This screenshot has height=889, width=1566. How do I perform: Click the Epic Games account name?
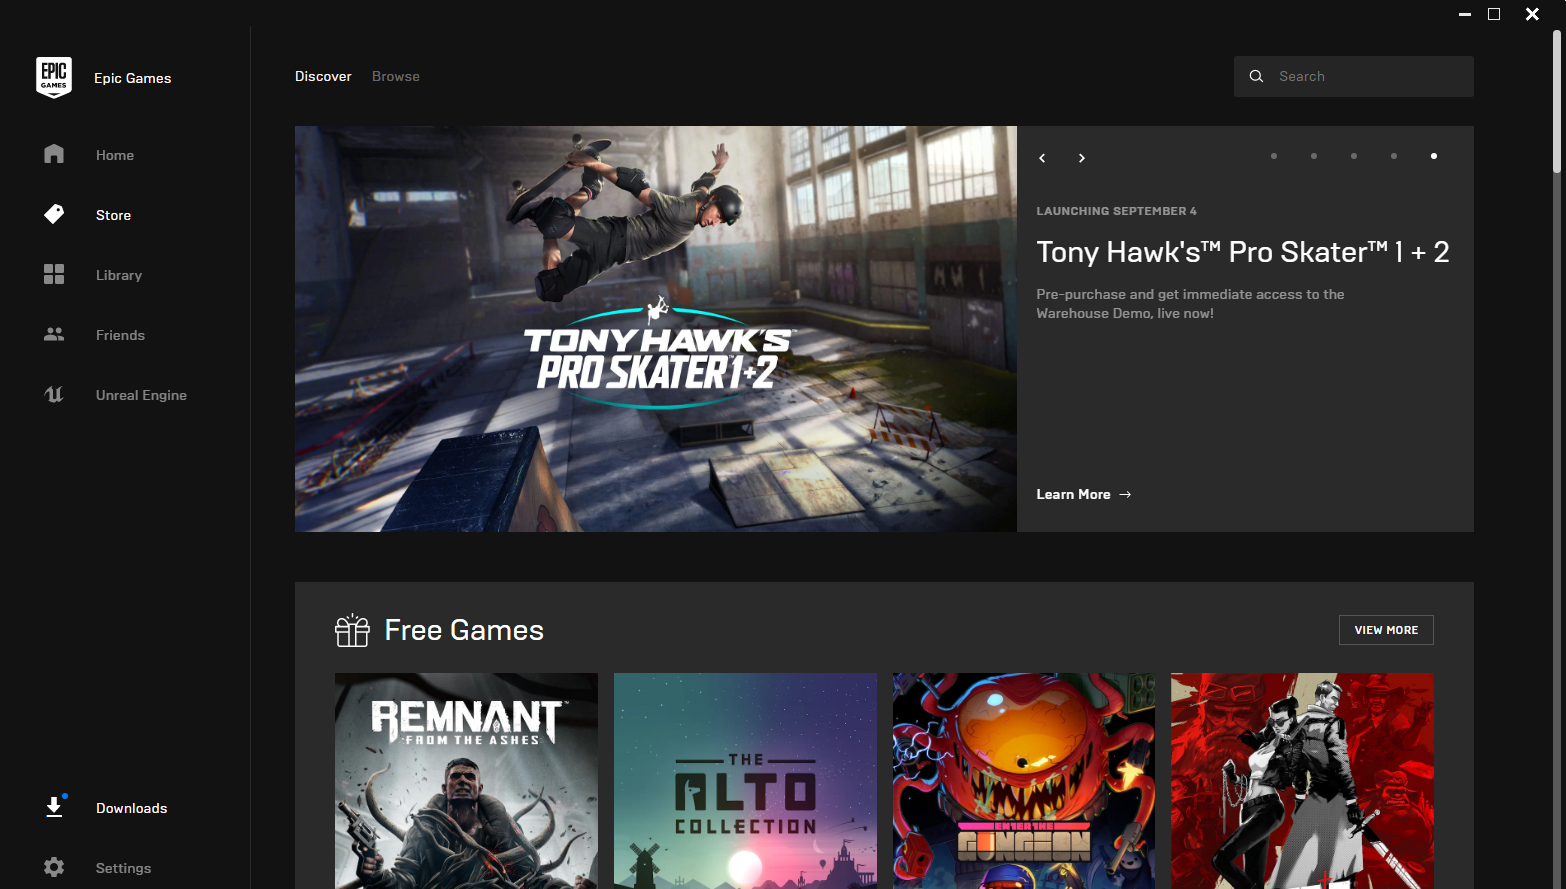[132, 78]
